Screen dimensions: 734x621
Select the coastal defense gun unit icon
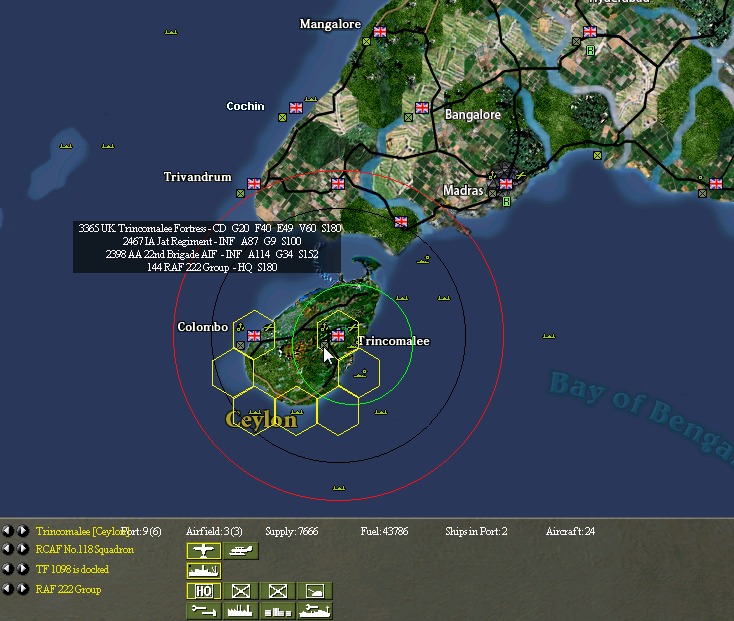[x=315, y=591]
